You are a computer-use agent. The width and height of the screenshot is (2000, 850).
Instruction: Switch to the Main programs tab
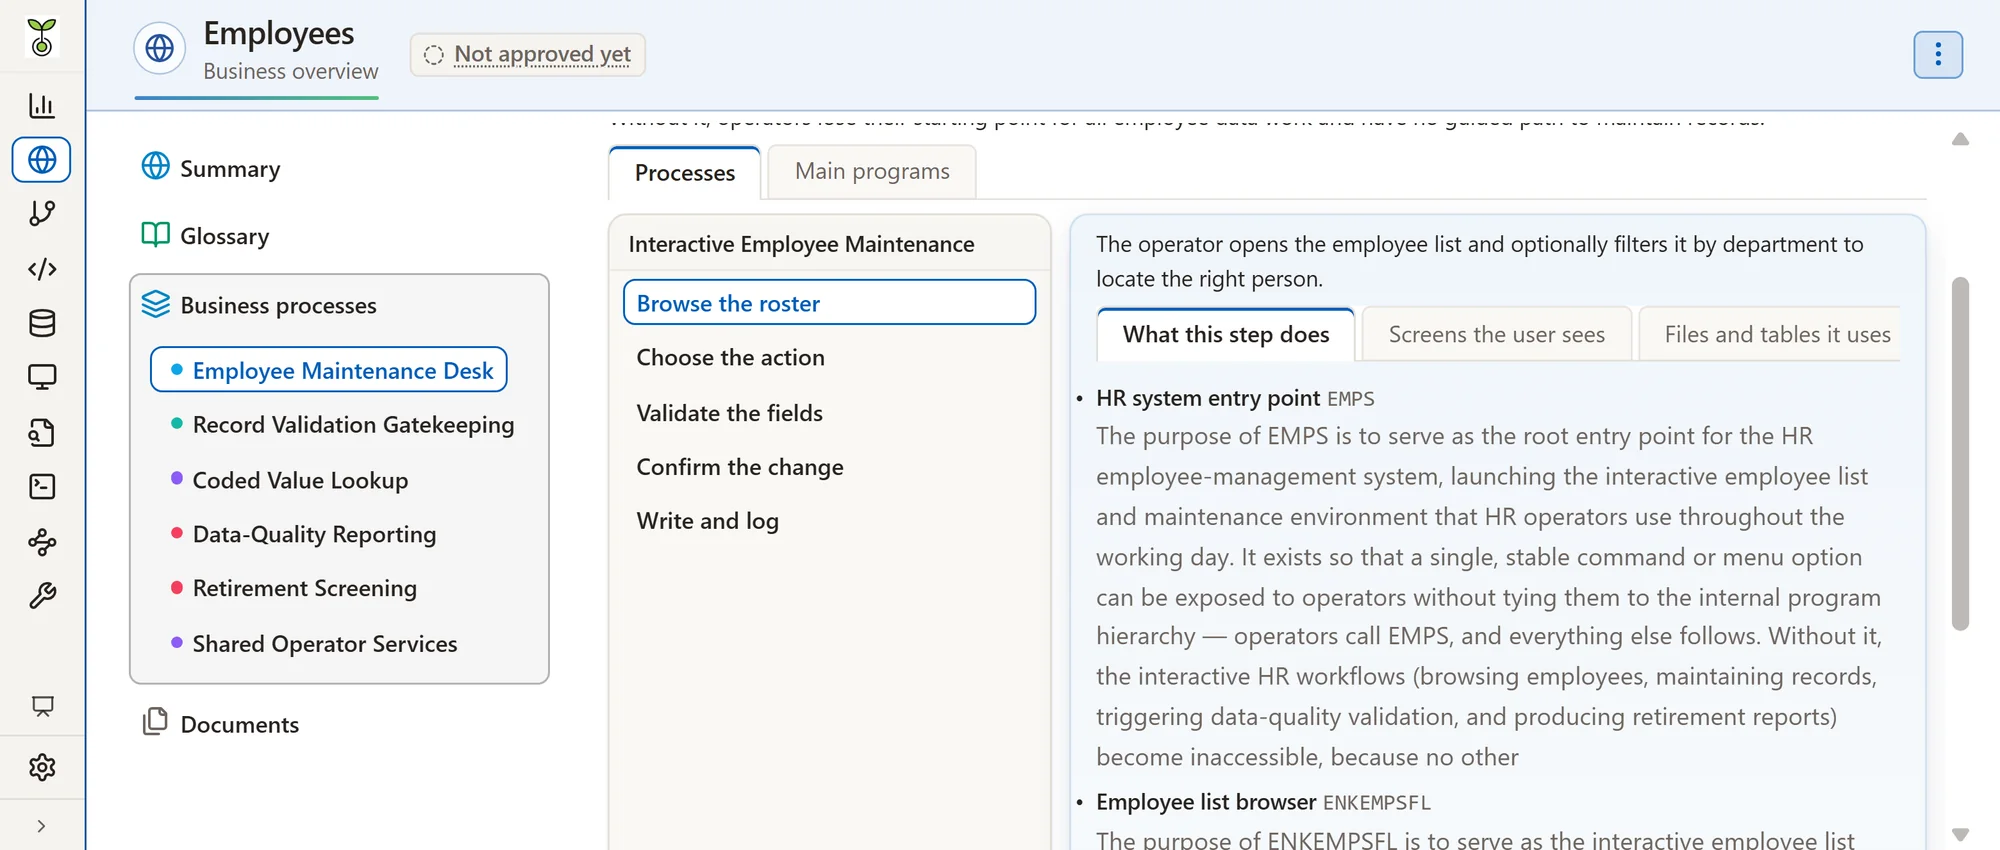coord(872,172)
